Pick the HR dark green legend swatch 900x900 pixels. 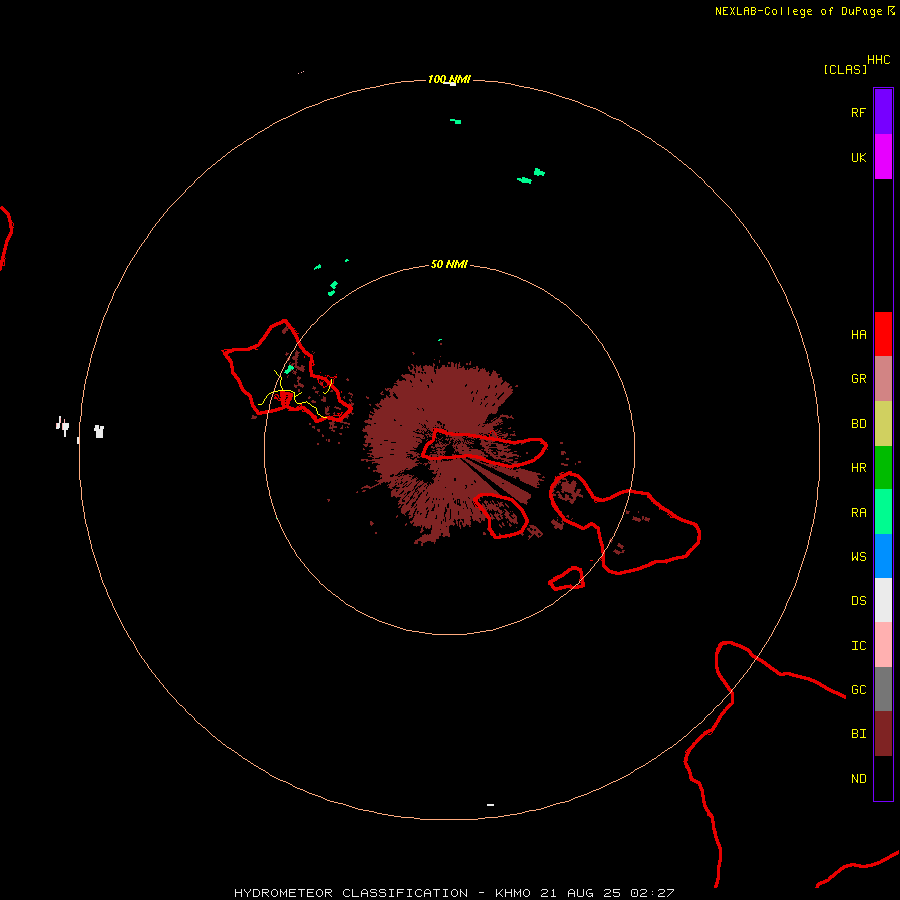[883, 468]
